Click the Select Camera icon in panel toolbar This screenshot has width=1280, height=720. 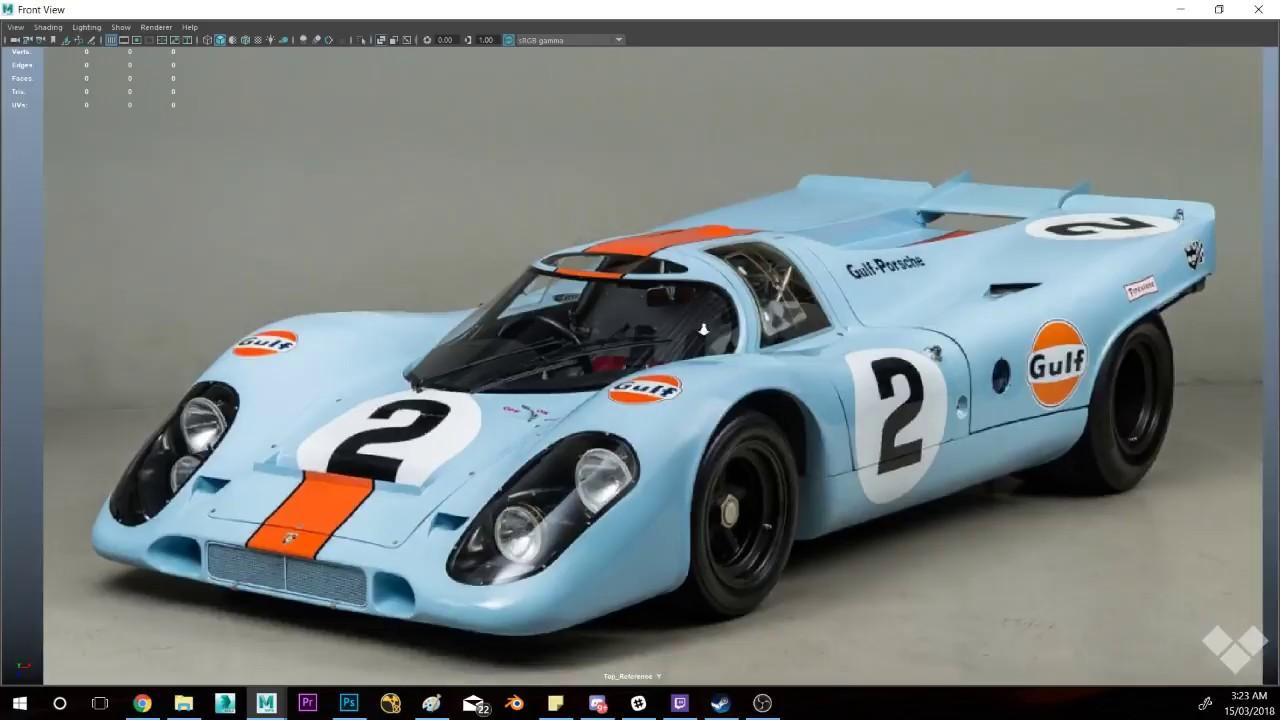15,40
